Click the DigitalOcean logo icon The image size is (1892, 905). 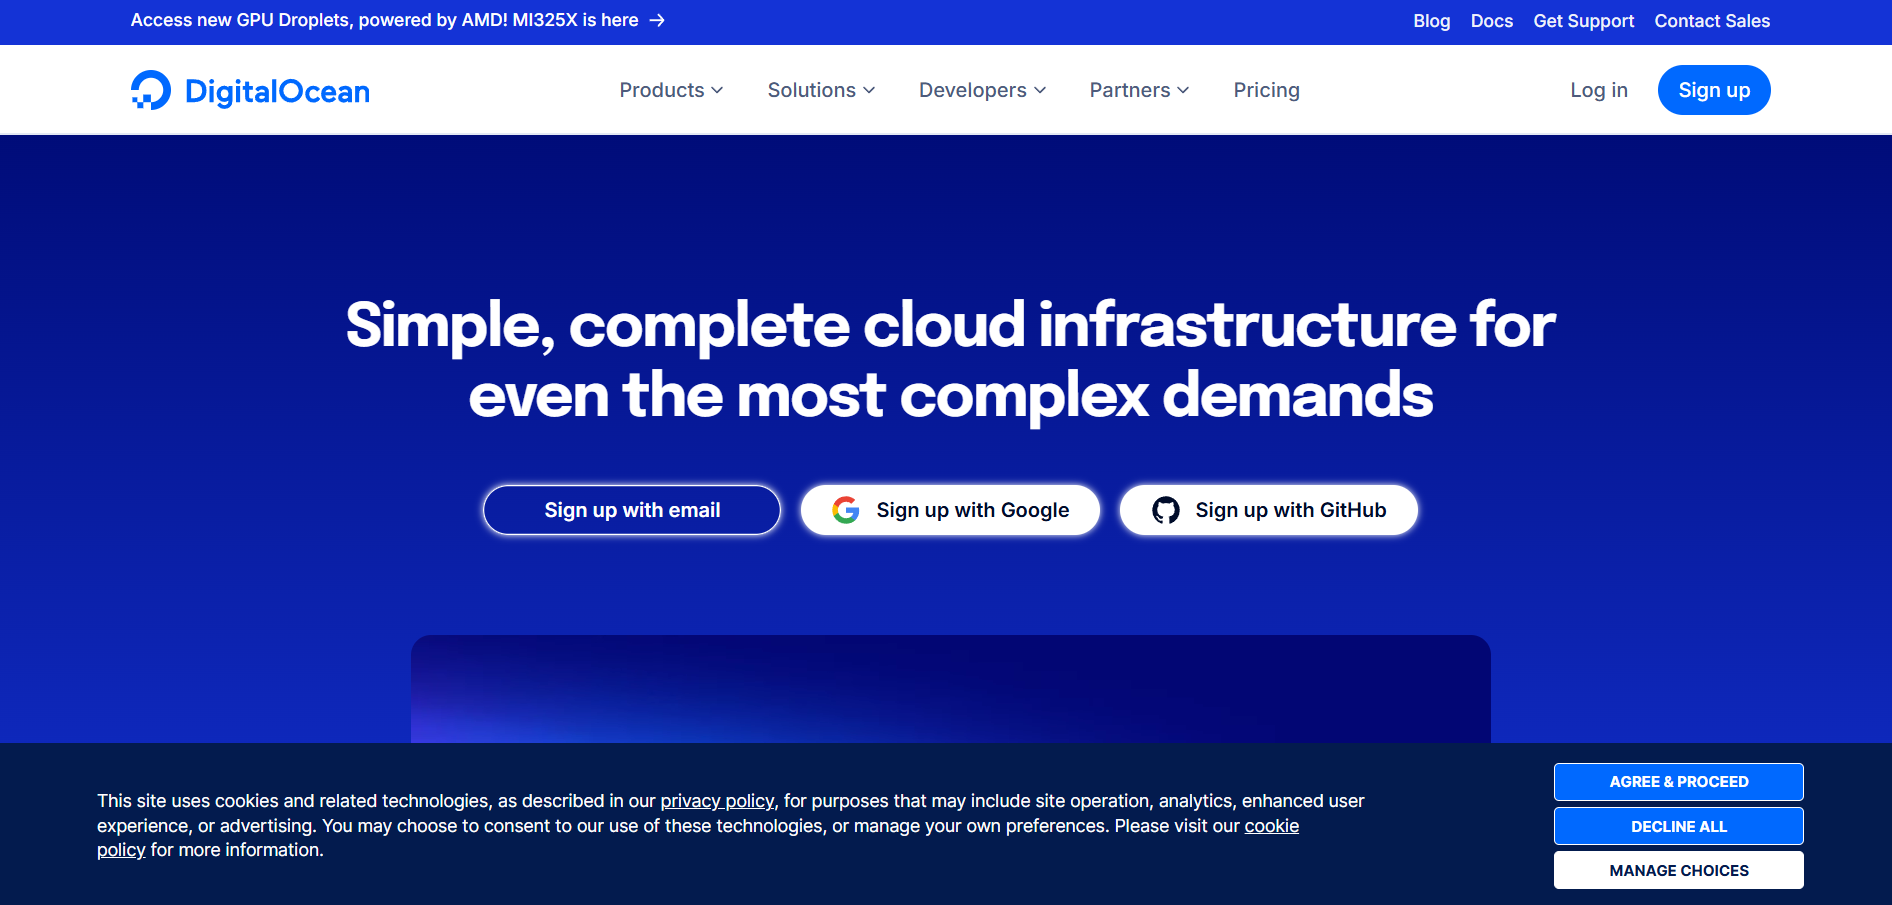[x=151, y=90]
